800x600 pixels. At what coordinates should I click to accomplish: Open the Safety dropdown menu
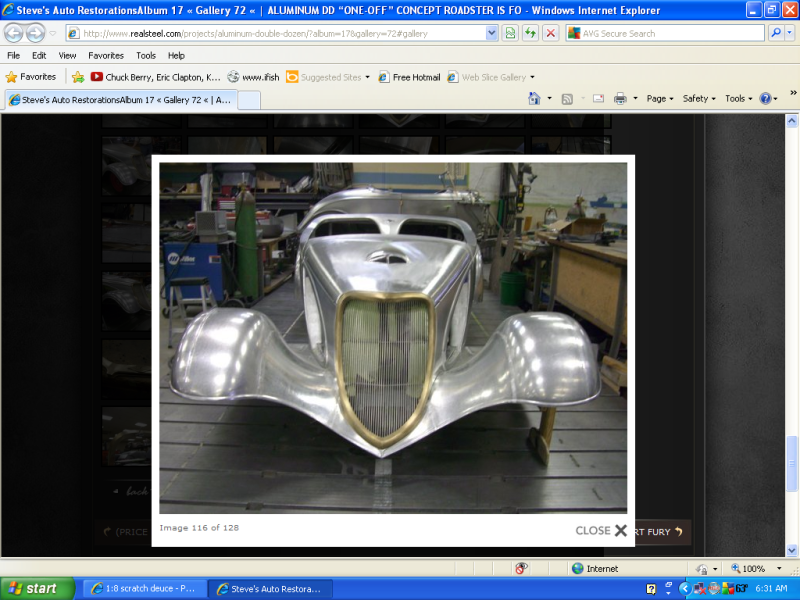tap(699, 99)
